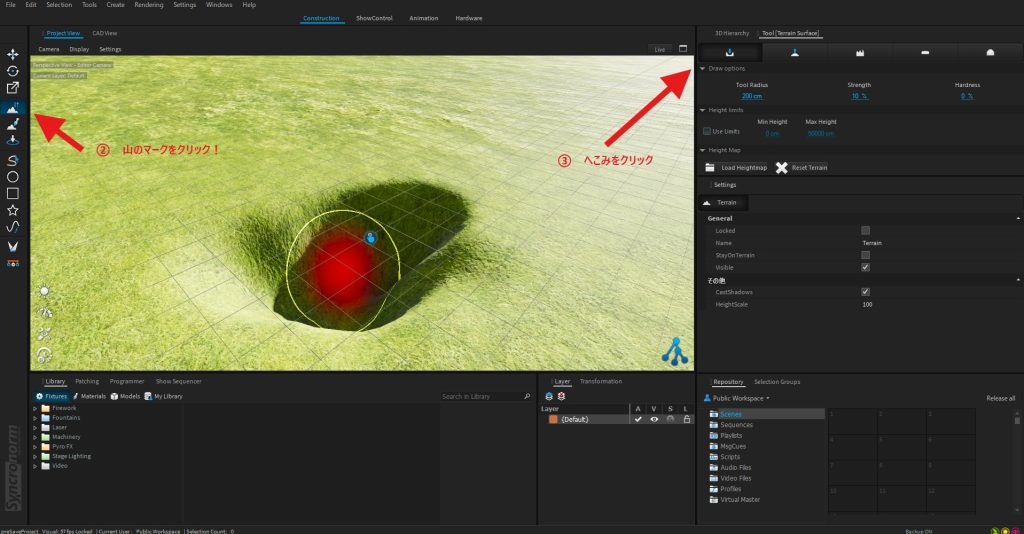Expand the Firework folder in Library

pos(35,408)
